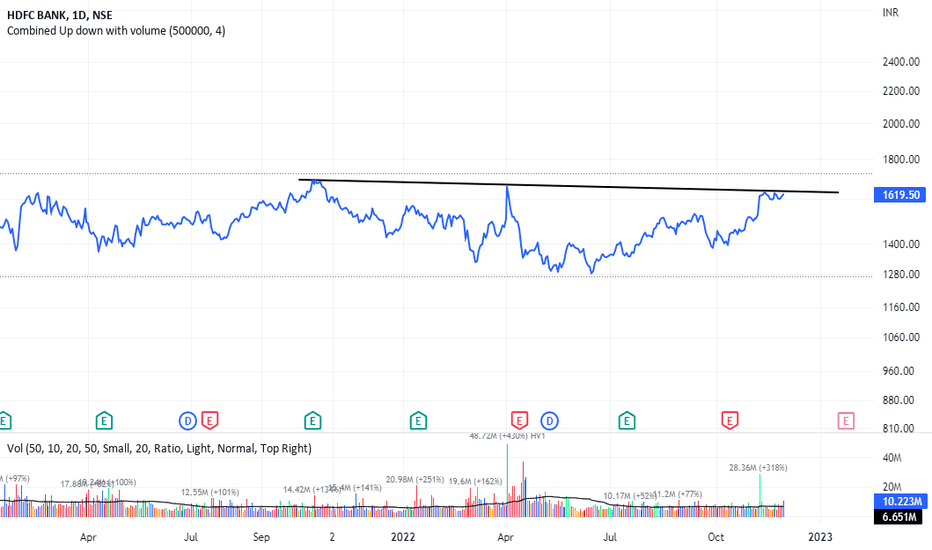932x550 pixels.
Task: Click the red earnings marker after Jul 2021
Action: [x=209, y=421]
